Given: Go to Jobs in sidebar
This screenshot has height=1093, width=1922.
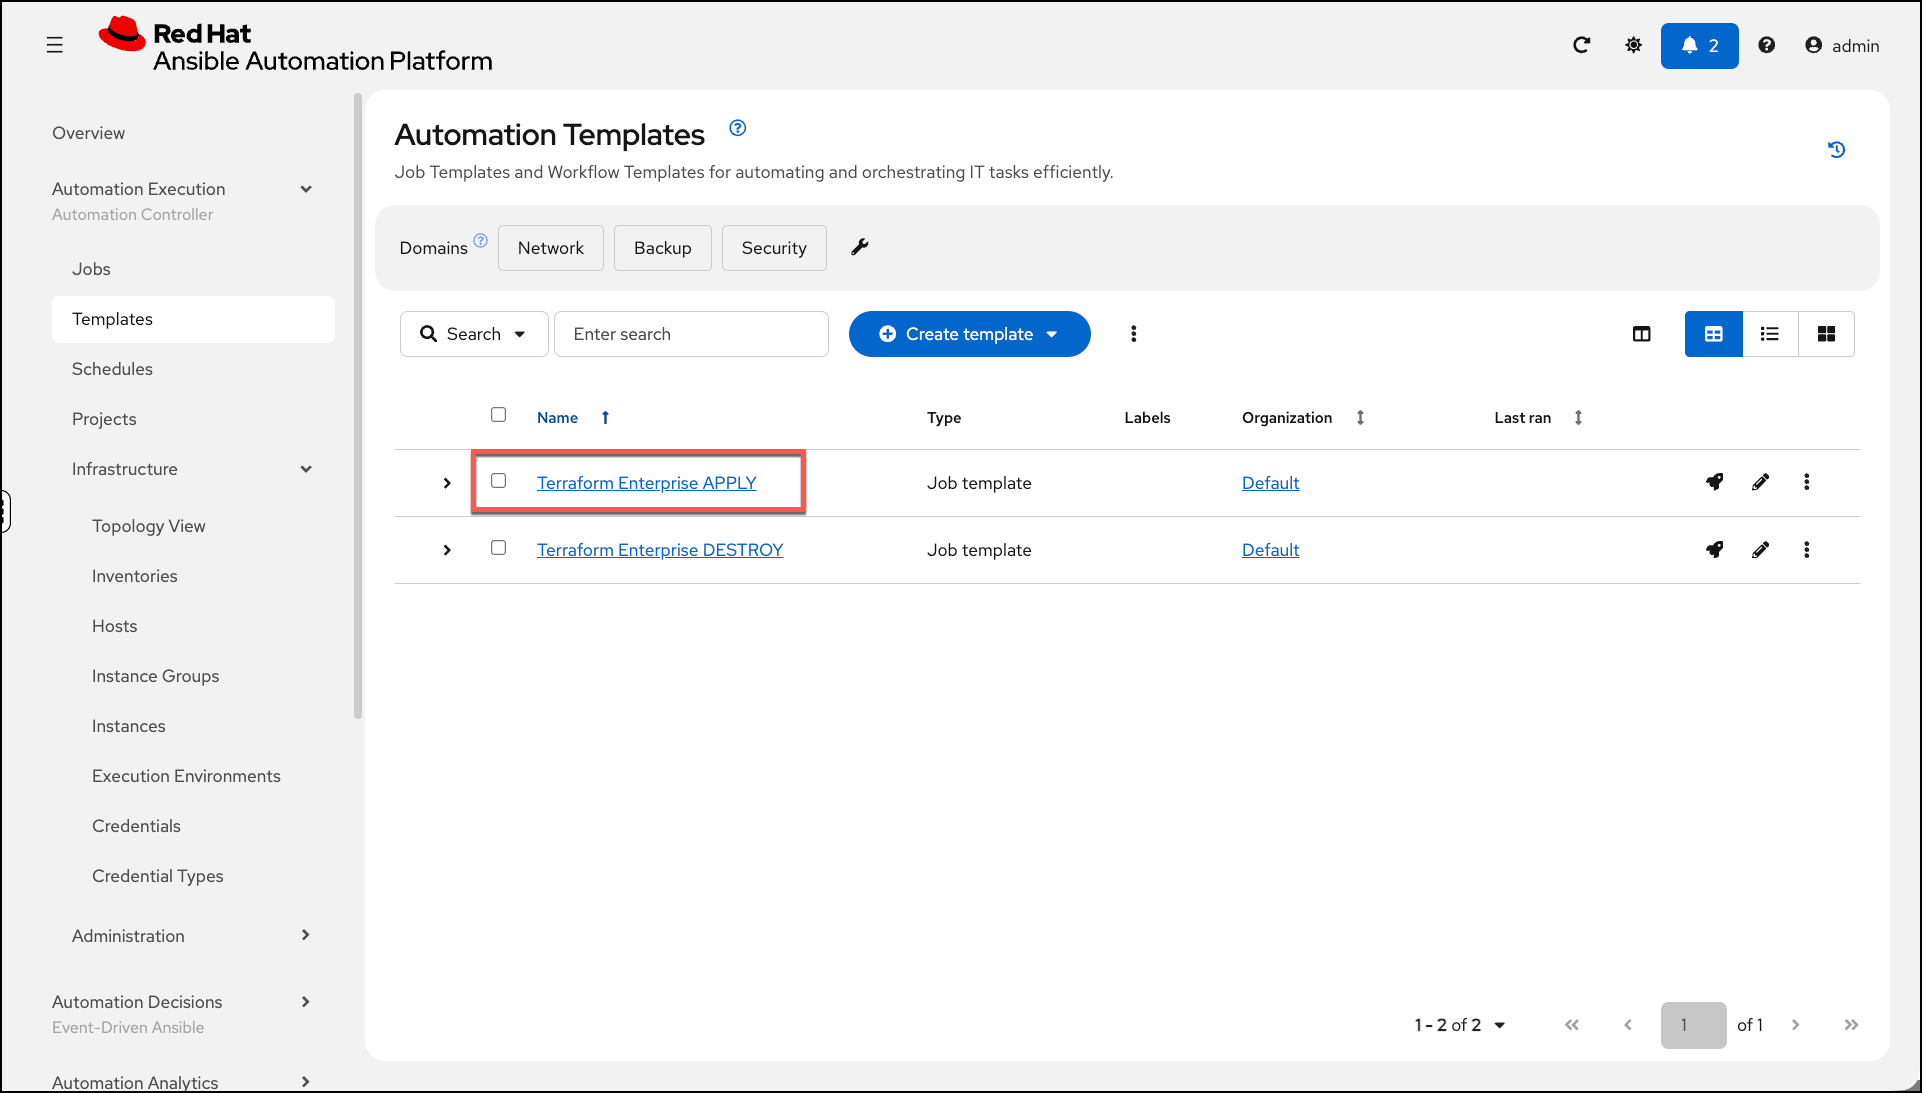Looking at the screenshot, I should (x=91, y=269).
